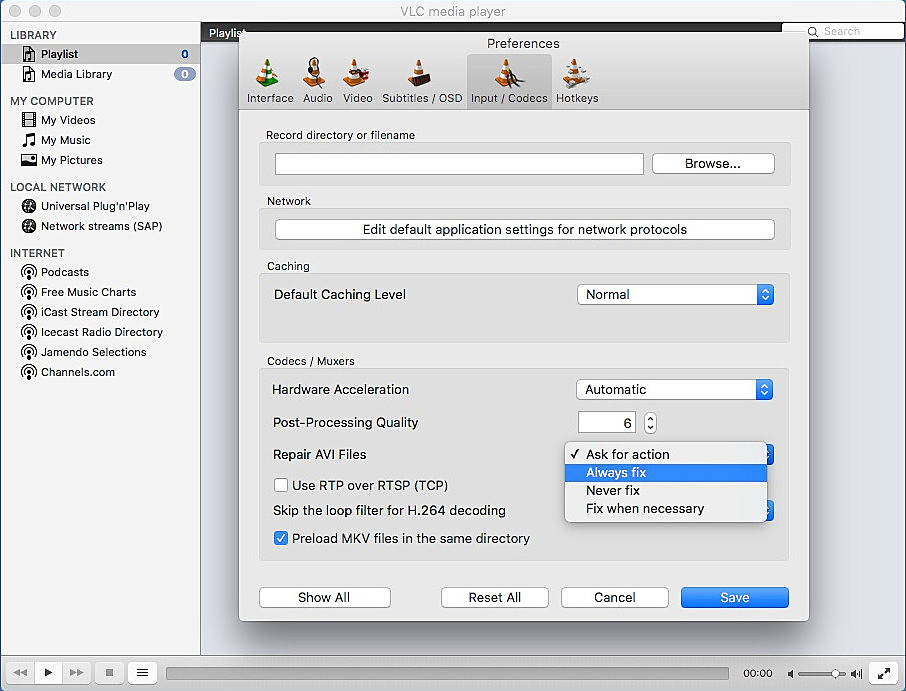Enable Use RTP over RTSP (TCP)
Viewport: 906px width, 691px height.
[281, 485]
